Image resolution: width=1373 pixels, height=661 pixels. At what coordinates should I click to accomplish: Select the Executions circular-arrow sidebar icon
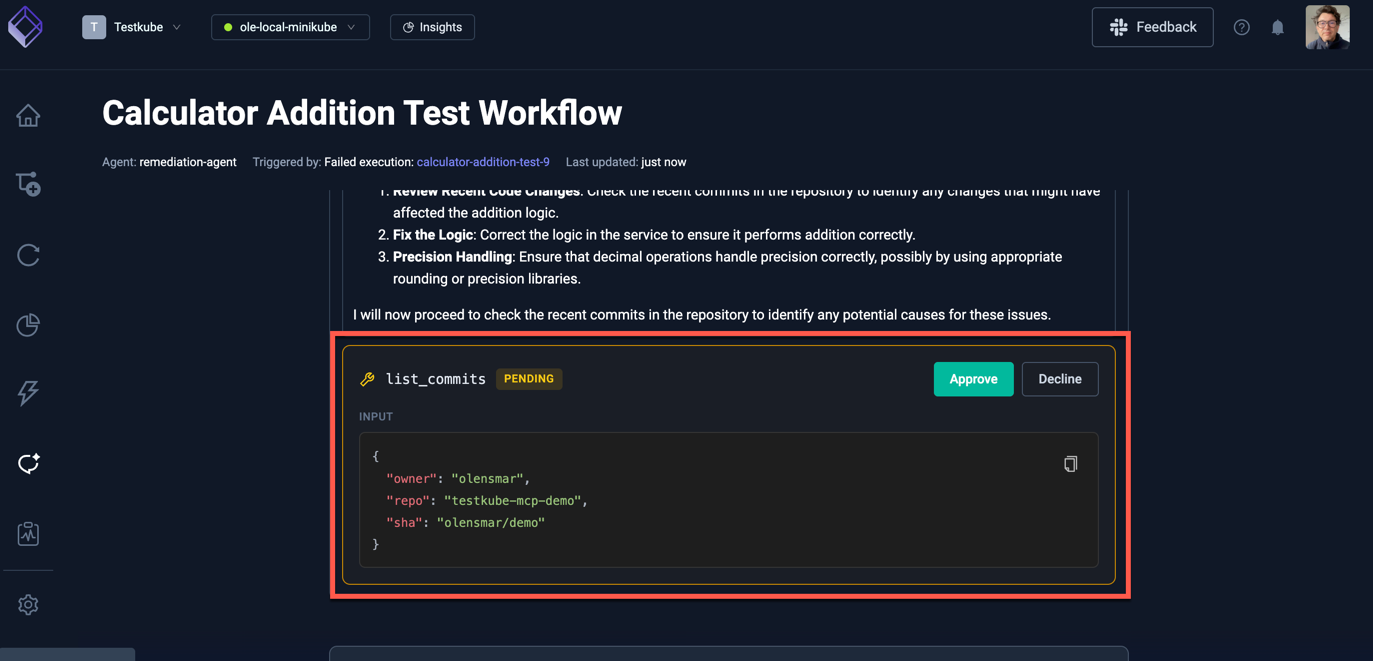pyautogui.click(x=27, y=255)
